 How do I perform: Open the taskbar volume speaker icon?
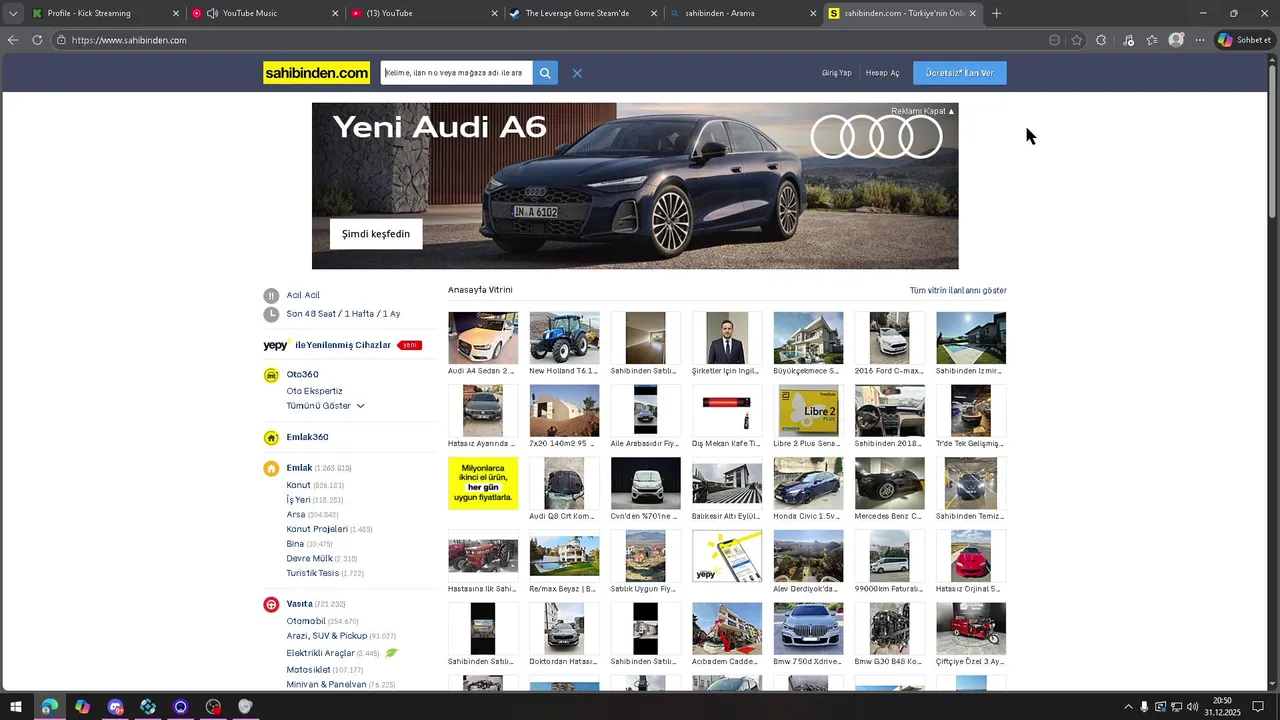(1192, 707)
